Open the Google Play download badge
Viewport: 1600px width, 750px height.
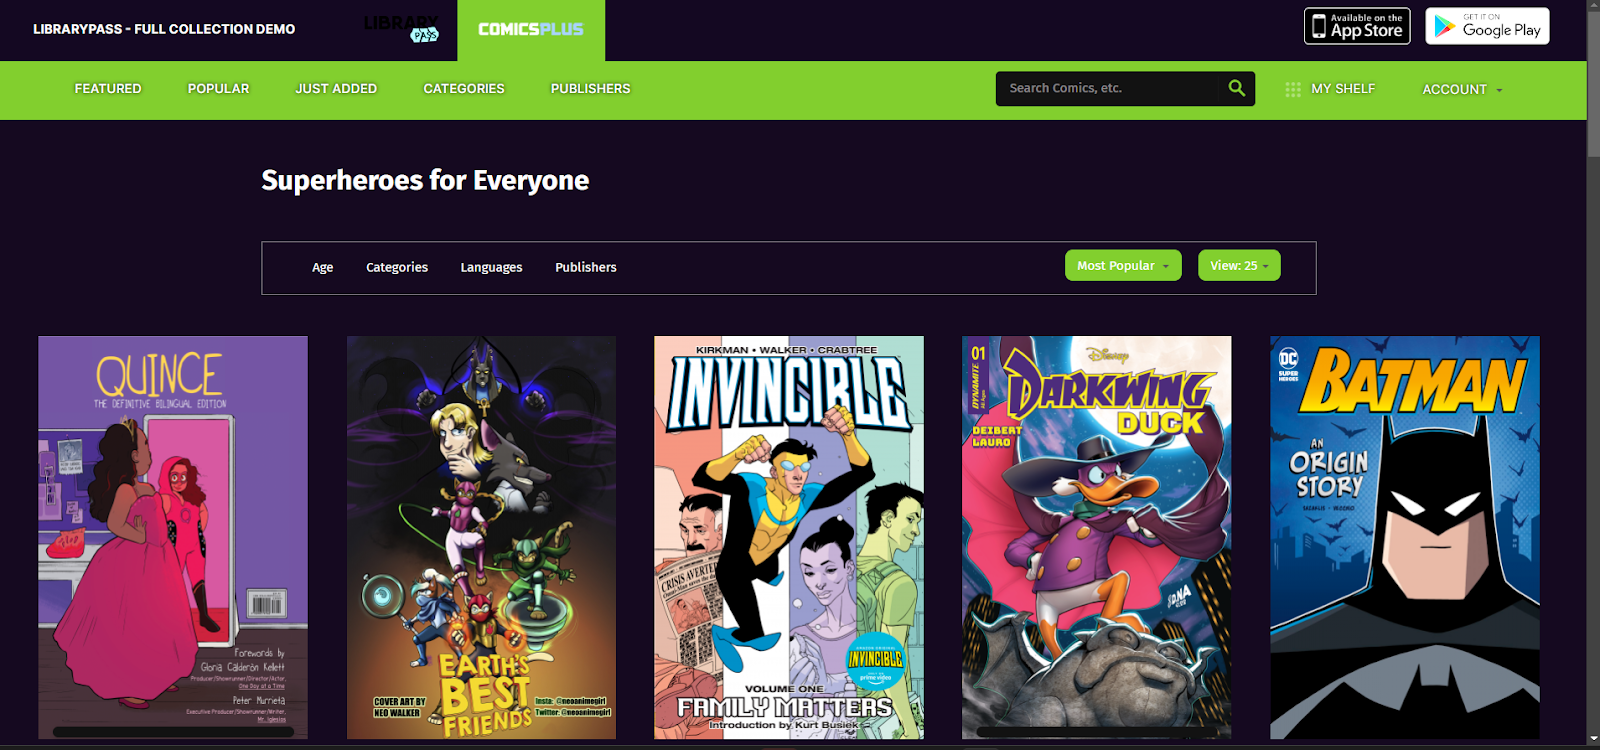pyautogui.click(x=1487, y=26)
